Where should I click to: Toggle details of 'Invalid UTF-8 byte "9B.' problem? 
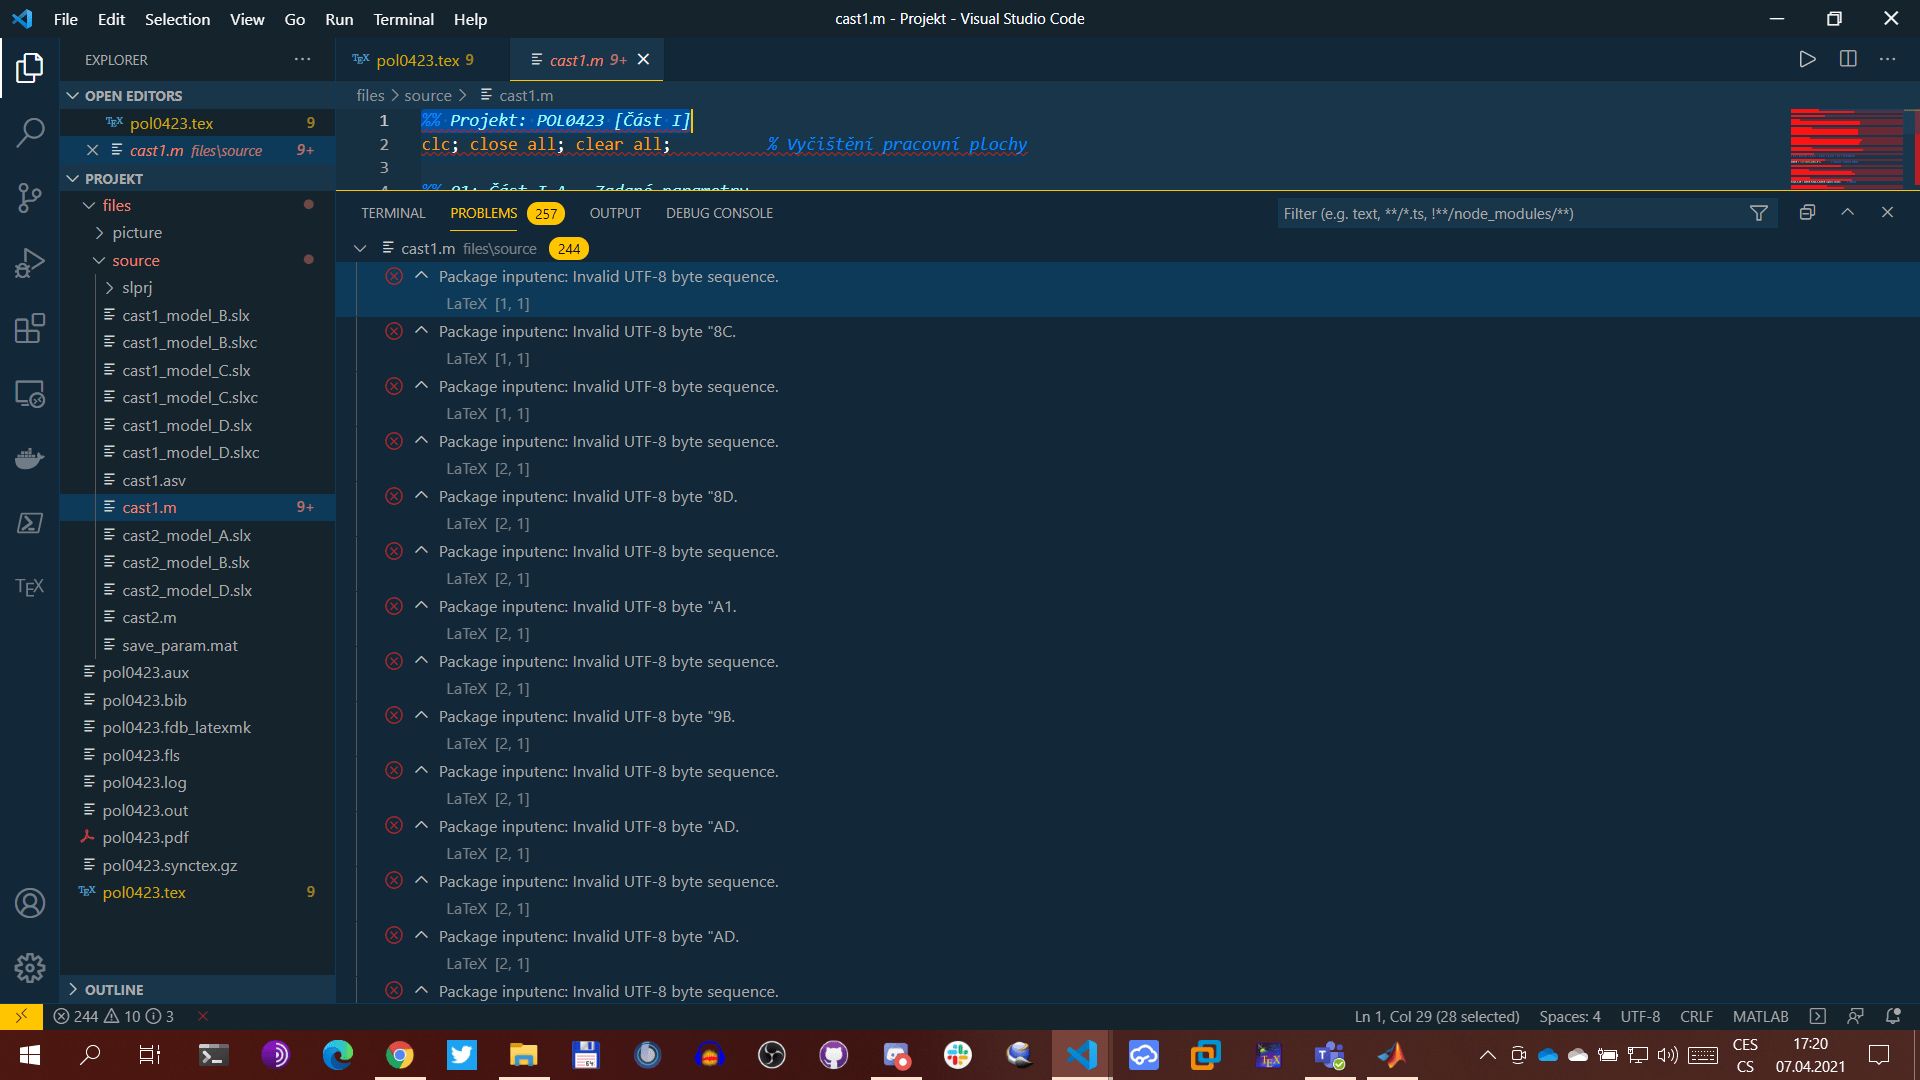pos(421,716)
